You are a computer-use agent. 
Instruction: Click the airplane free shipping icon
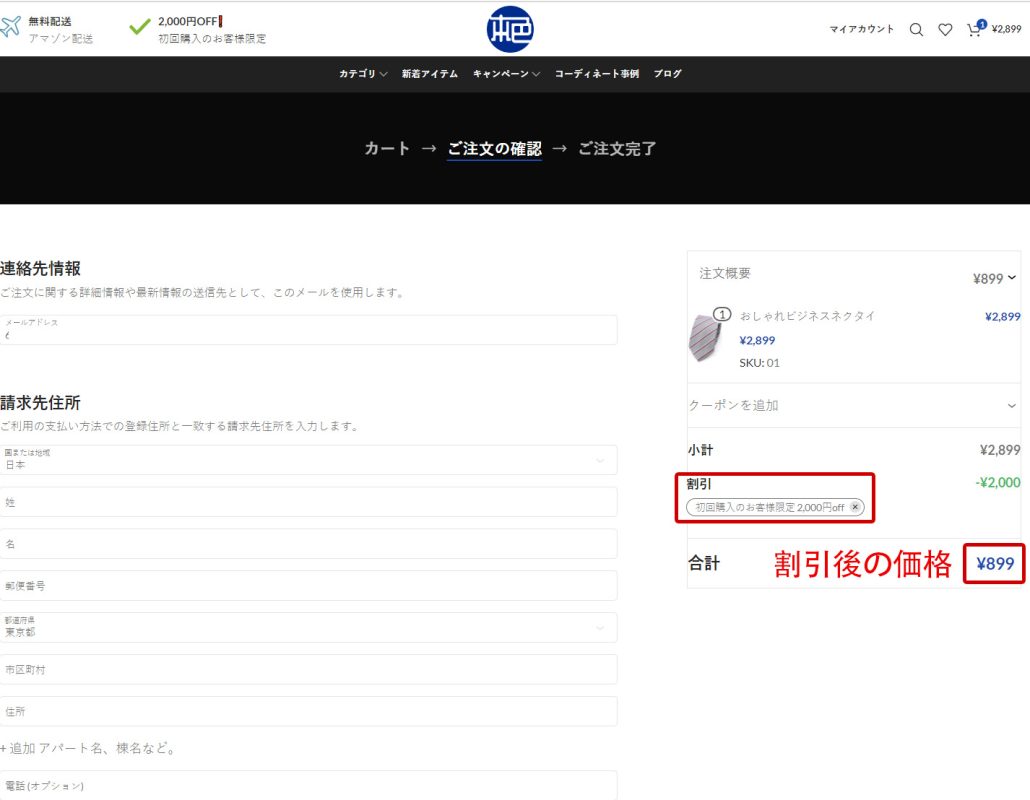11,28
